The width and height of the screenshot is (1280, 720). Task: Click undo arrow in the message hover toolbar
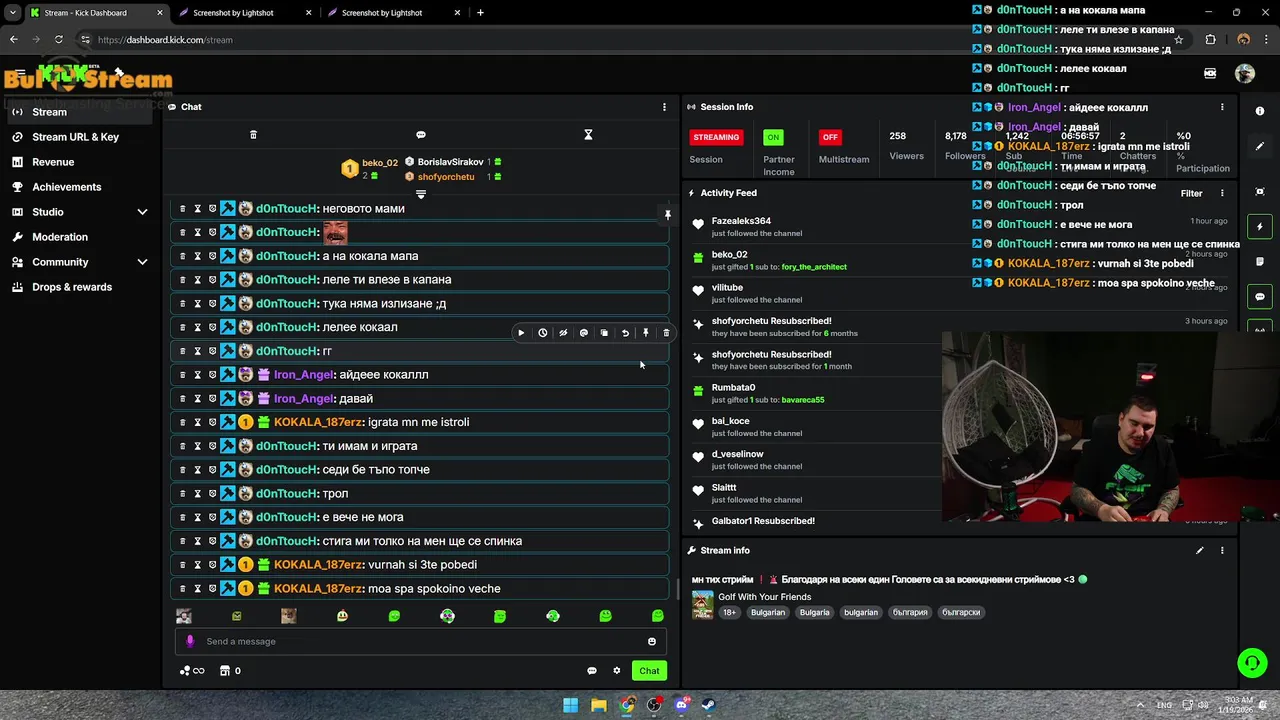point(625,333)
